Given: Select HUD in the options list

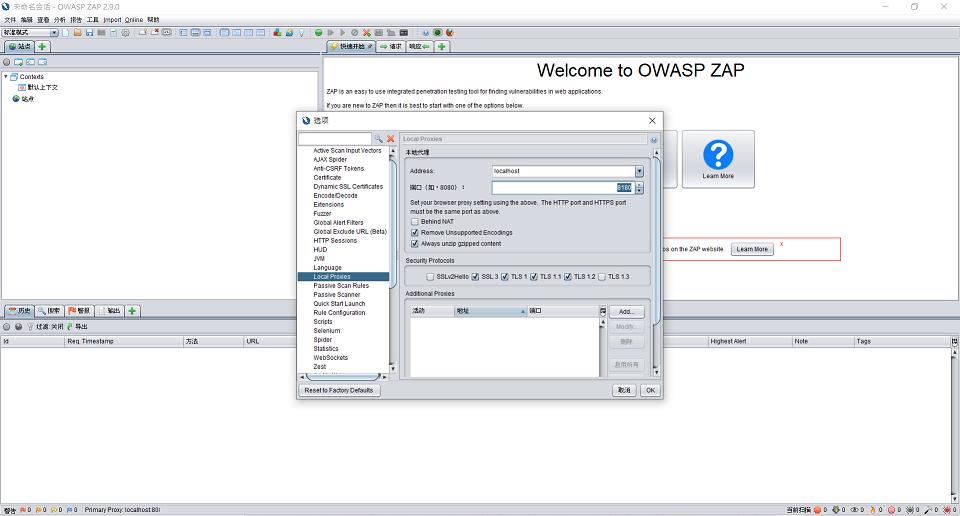Looking at the screenshot, I should click(x=320, y=250).
